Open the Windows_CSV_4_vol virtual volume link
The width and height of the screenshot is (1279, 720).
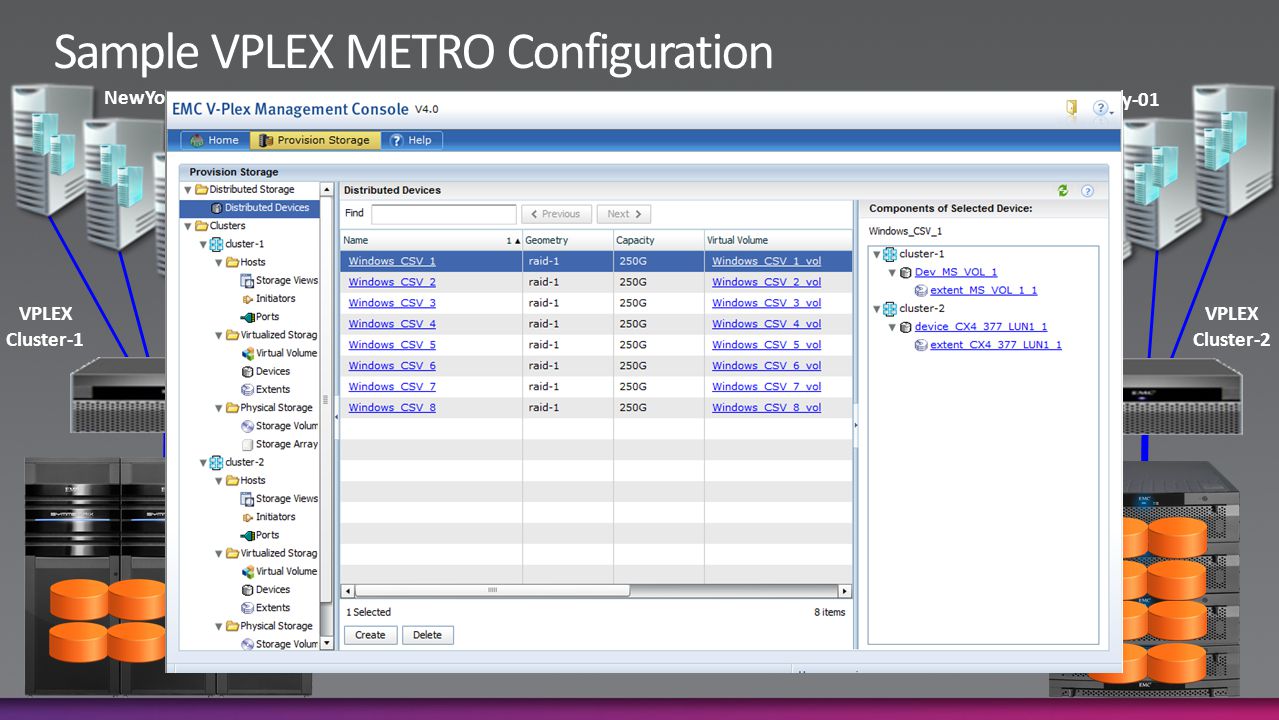click(x=766, y=324)
